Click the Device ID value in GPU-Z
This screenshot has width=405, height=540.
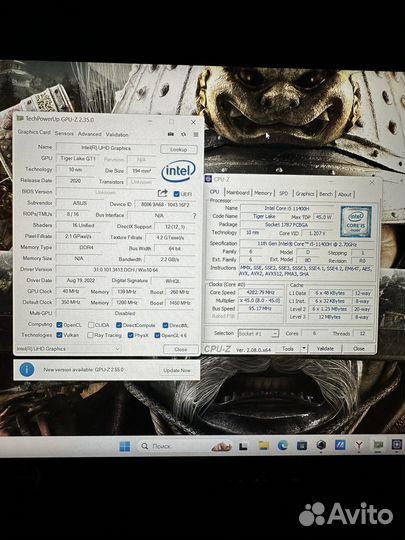coord(165,204)
